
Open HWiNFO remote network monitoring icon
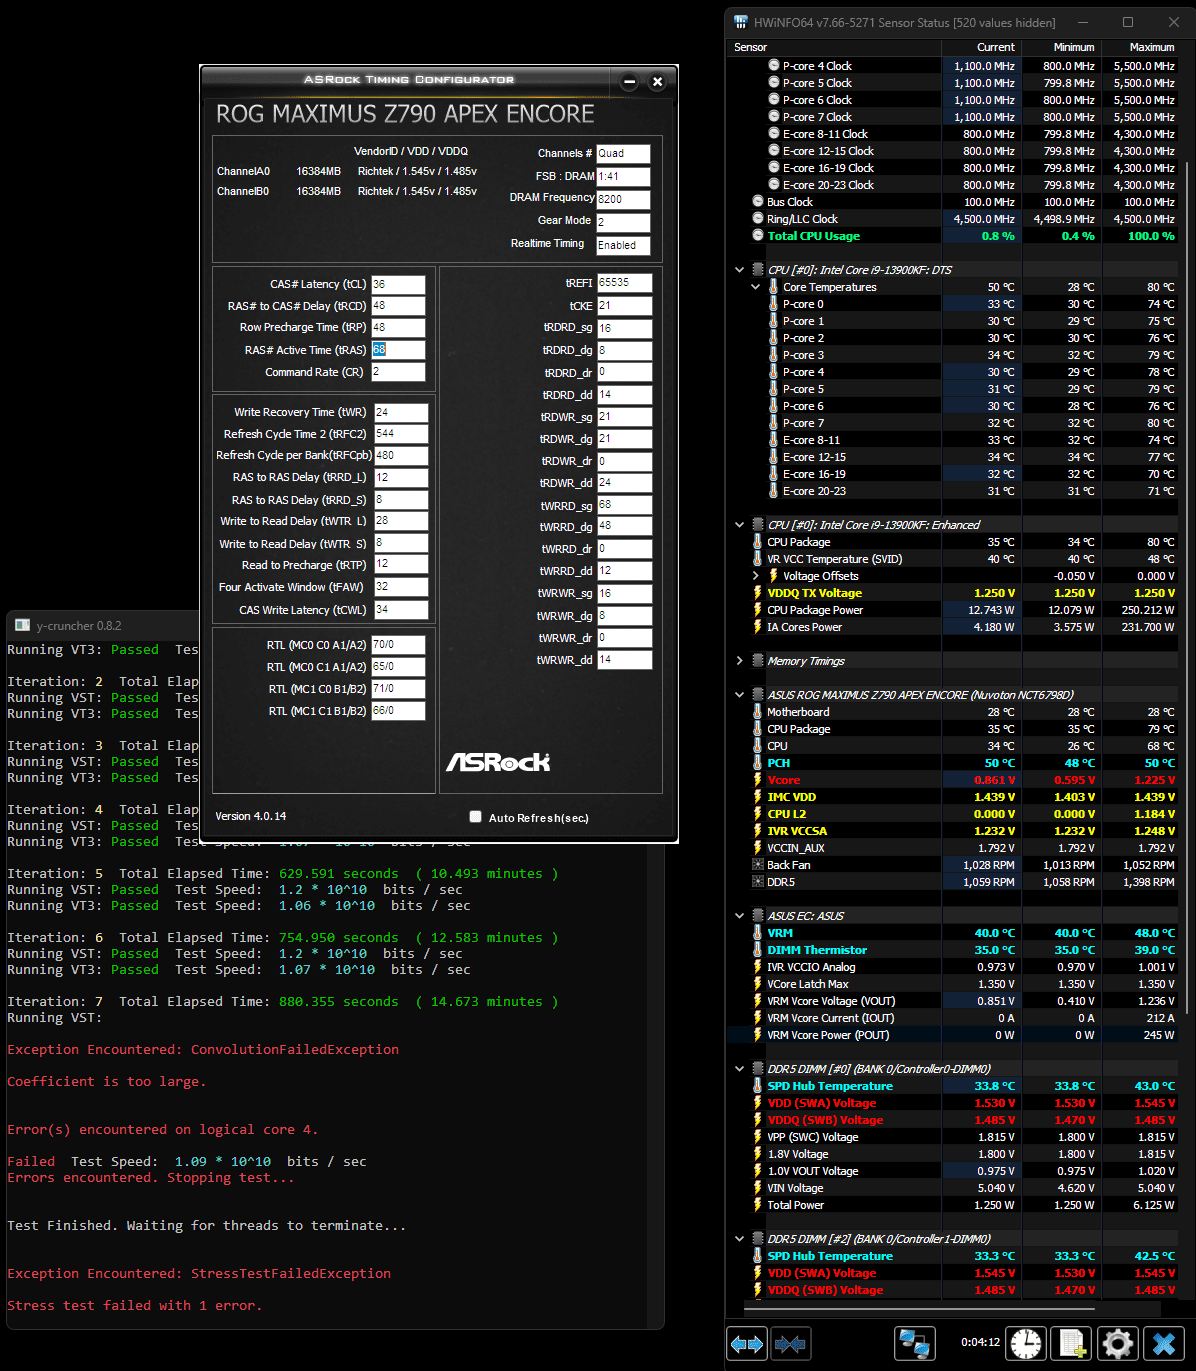point(914,1344)
